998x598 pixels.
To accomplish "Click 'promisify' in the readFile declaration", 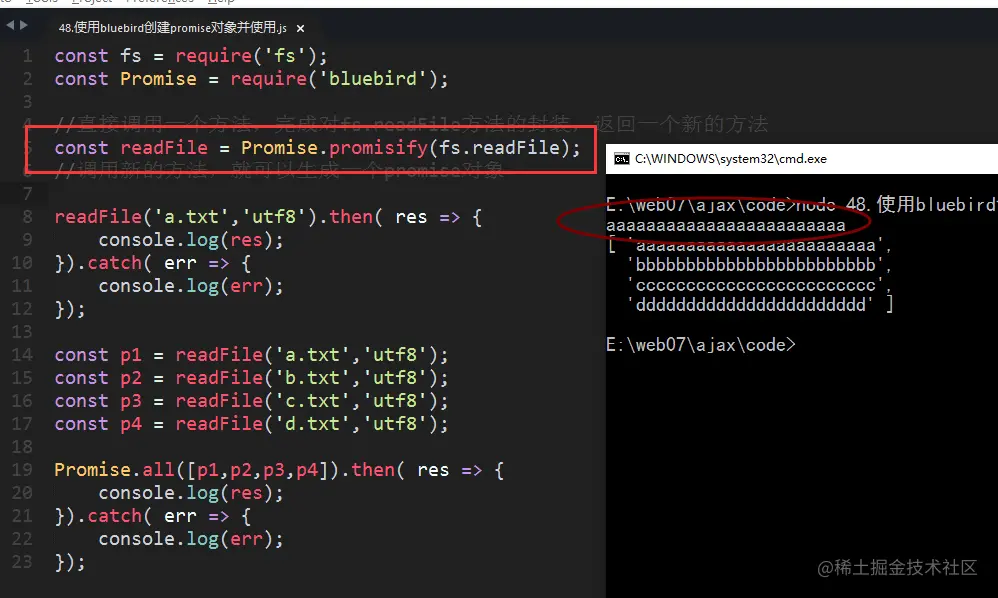I will click(x=379, y=148).
